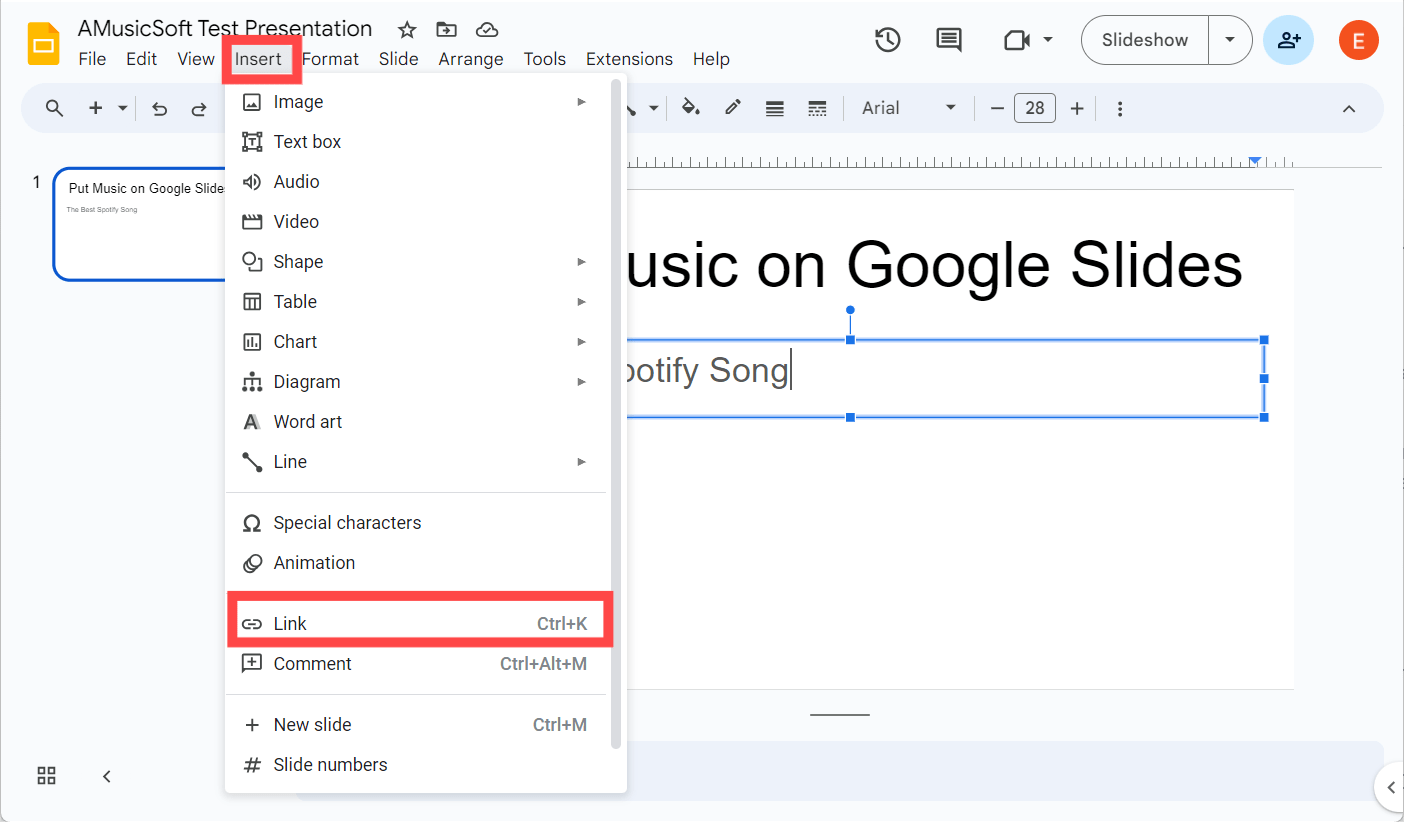Search the menus magnifier icon

tap(55, 108)
